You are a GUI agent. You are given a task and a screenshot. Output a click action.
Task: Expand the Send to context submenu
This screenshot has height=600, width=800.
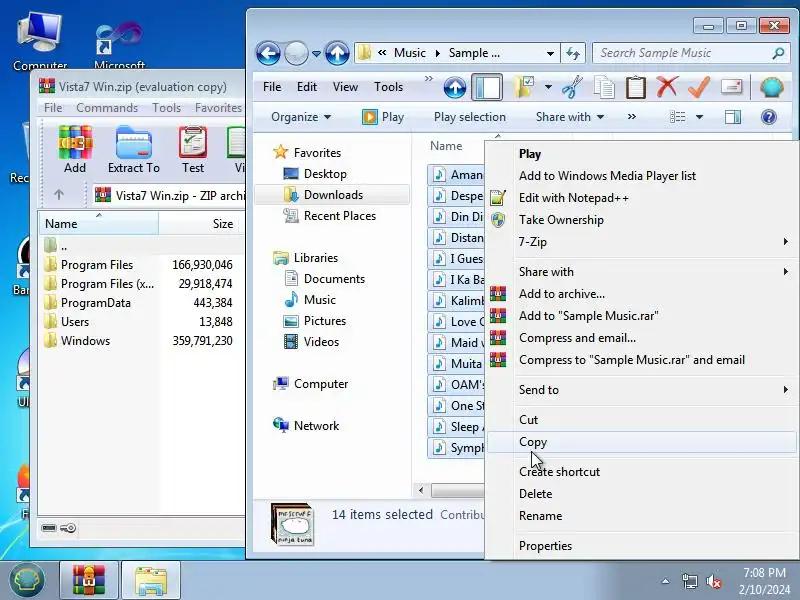coord(642,390)
